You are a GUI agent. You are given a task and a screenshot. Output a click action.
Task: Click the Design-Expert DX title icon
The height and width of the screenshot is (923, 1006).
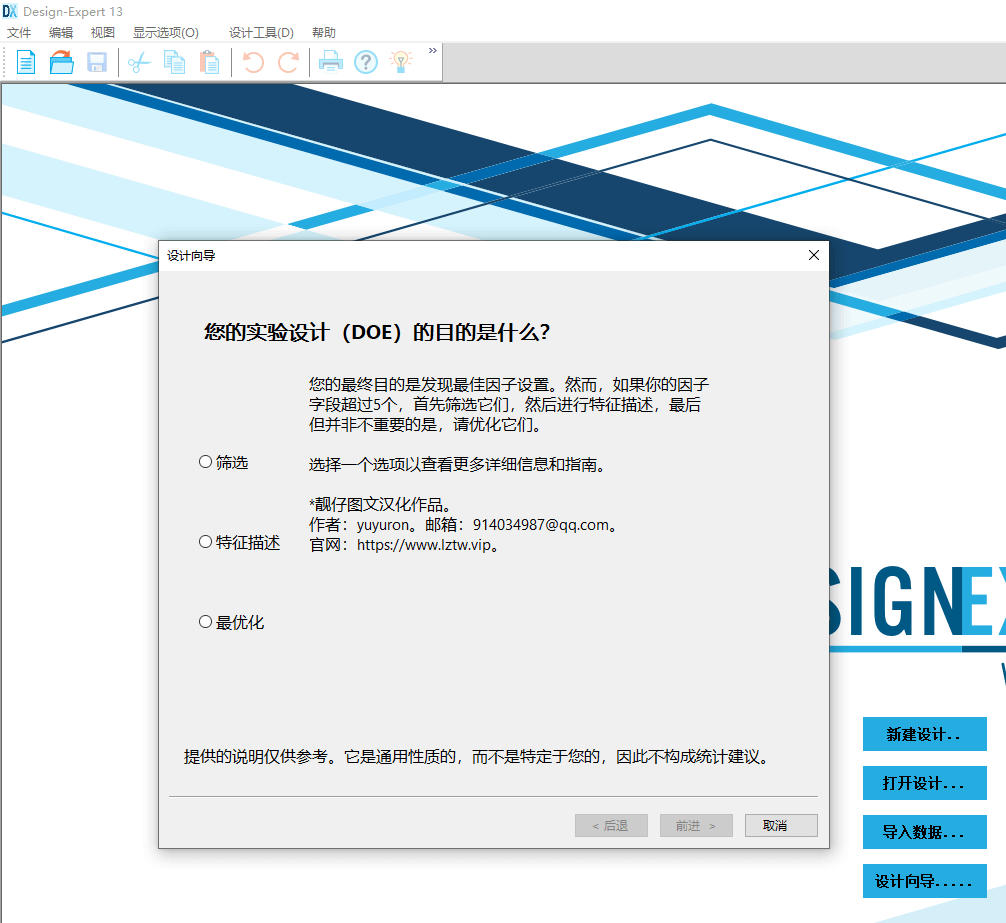(x=10, y=11)
